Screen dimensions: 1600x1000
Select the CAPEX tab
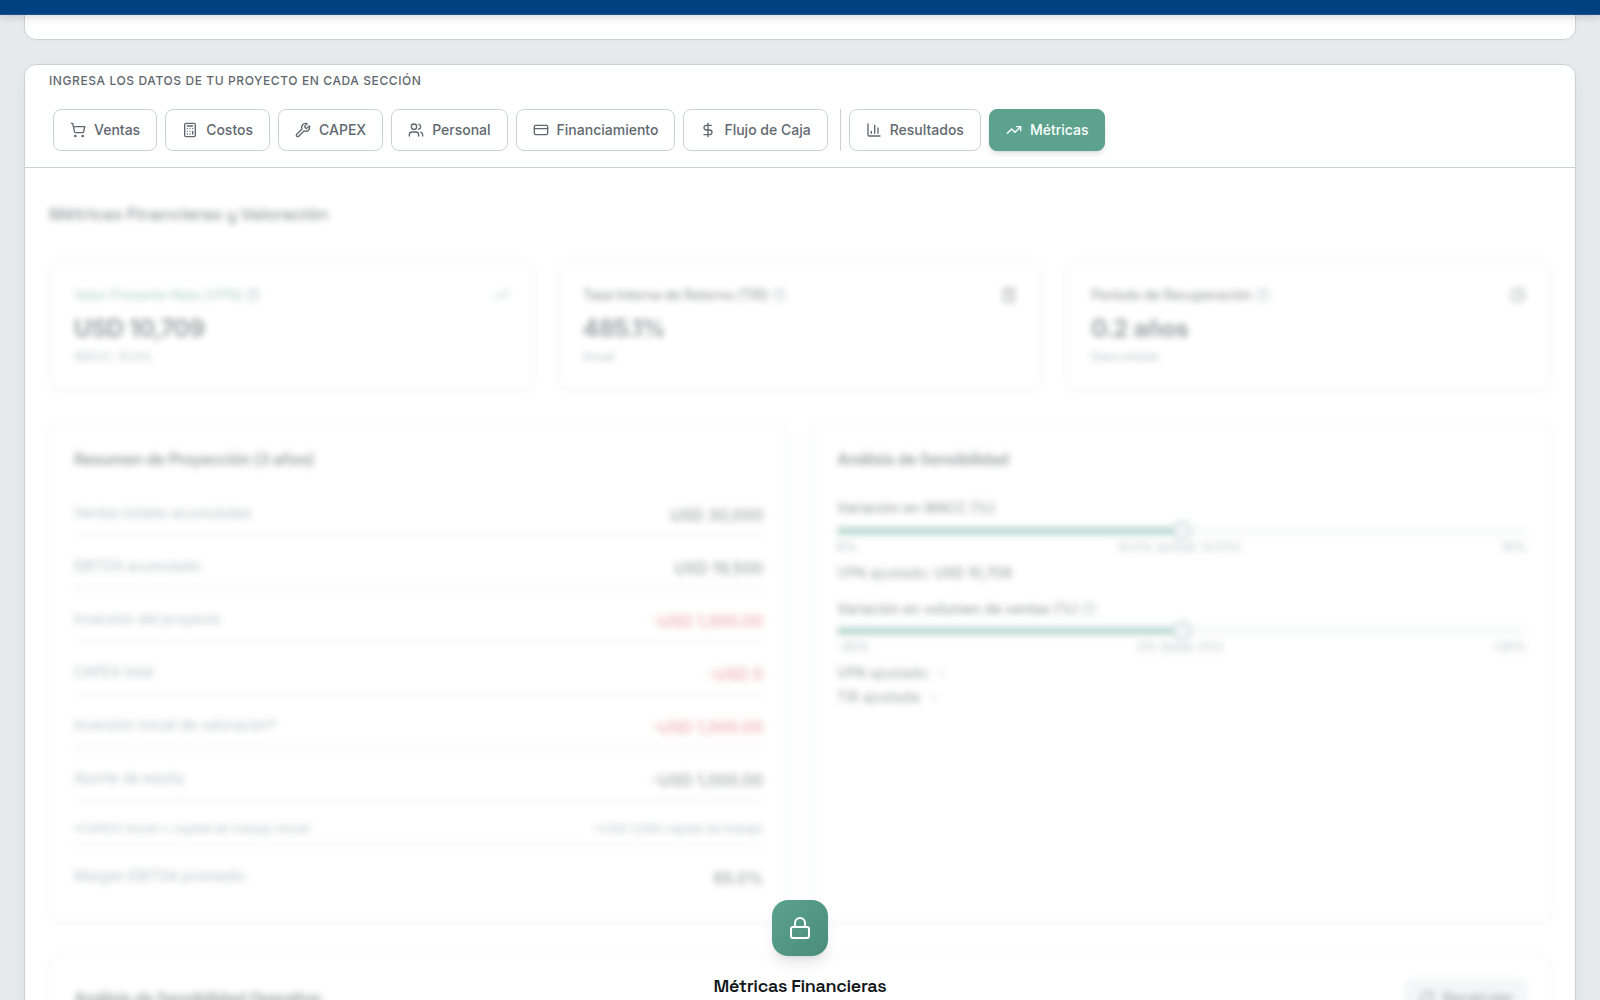coord(330,130)
